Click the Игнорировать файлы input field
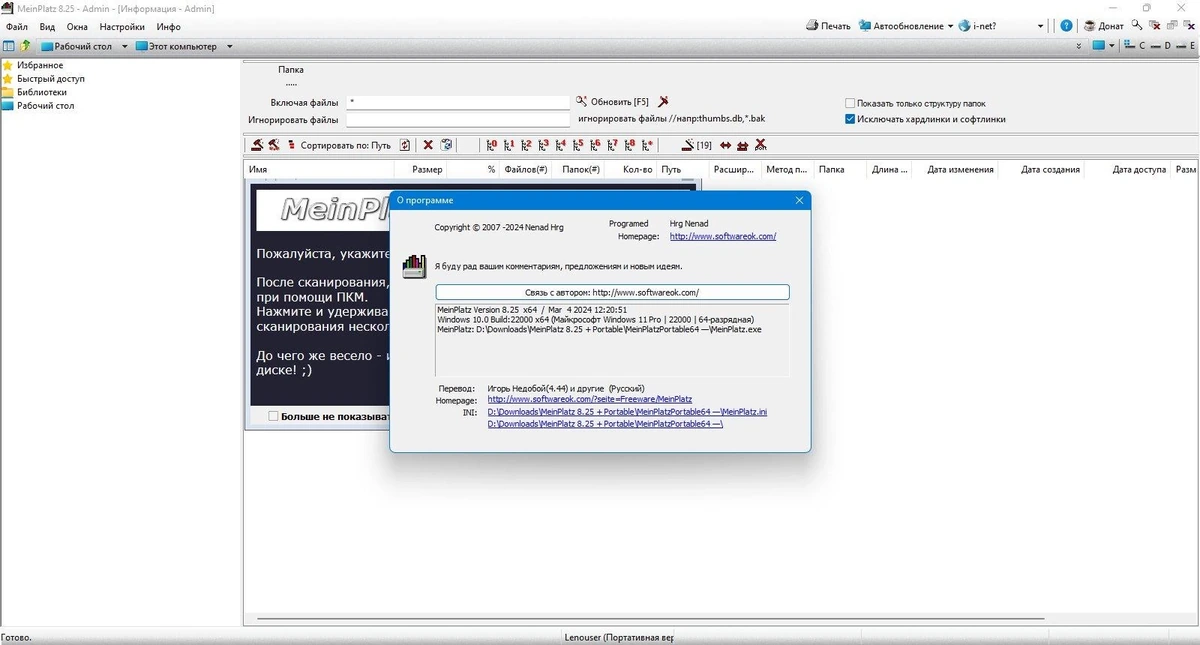This screenshot has height=645, width=1200. coord(458,120)
